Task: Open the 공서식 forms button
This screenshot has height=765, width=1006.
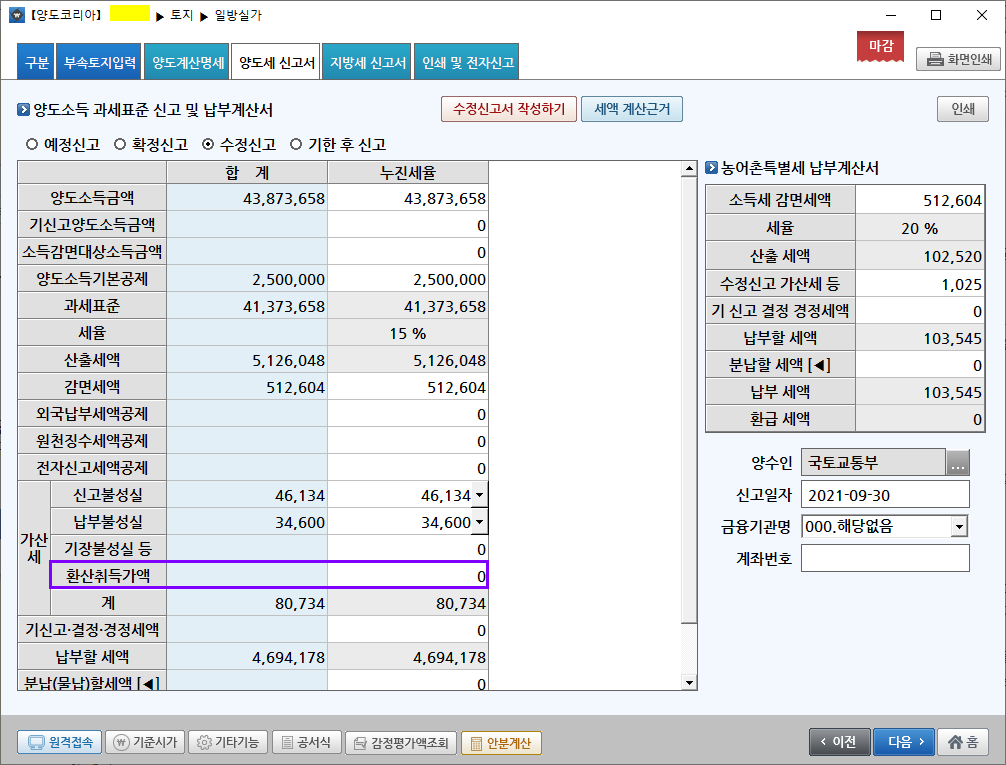Action: pyautogui.click(x=305, y=742)
